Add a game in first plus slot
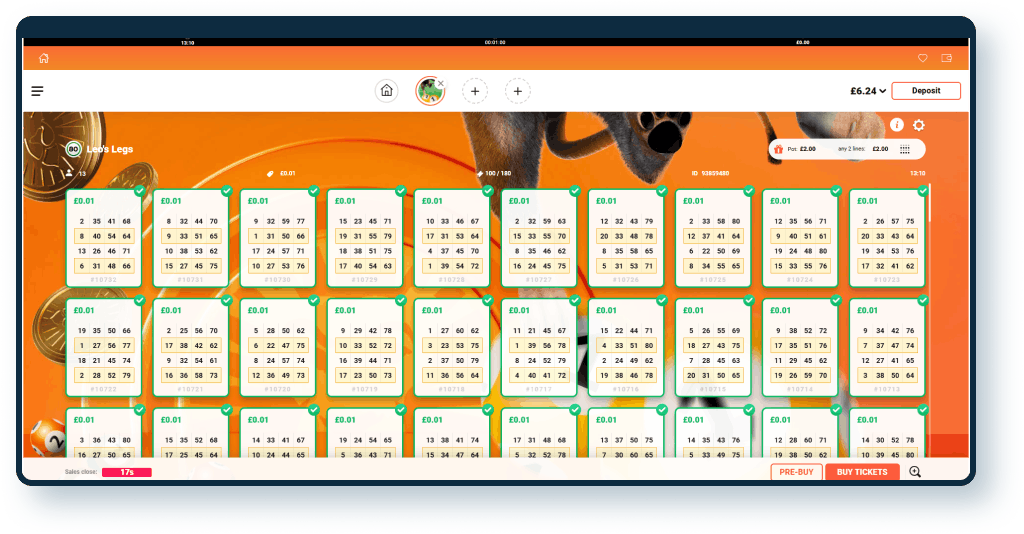This screenshot has width=1024, height=534. point(475,91)
